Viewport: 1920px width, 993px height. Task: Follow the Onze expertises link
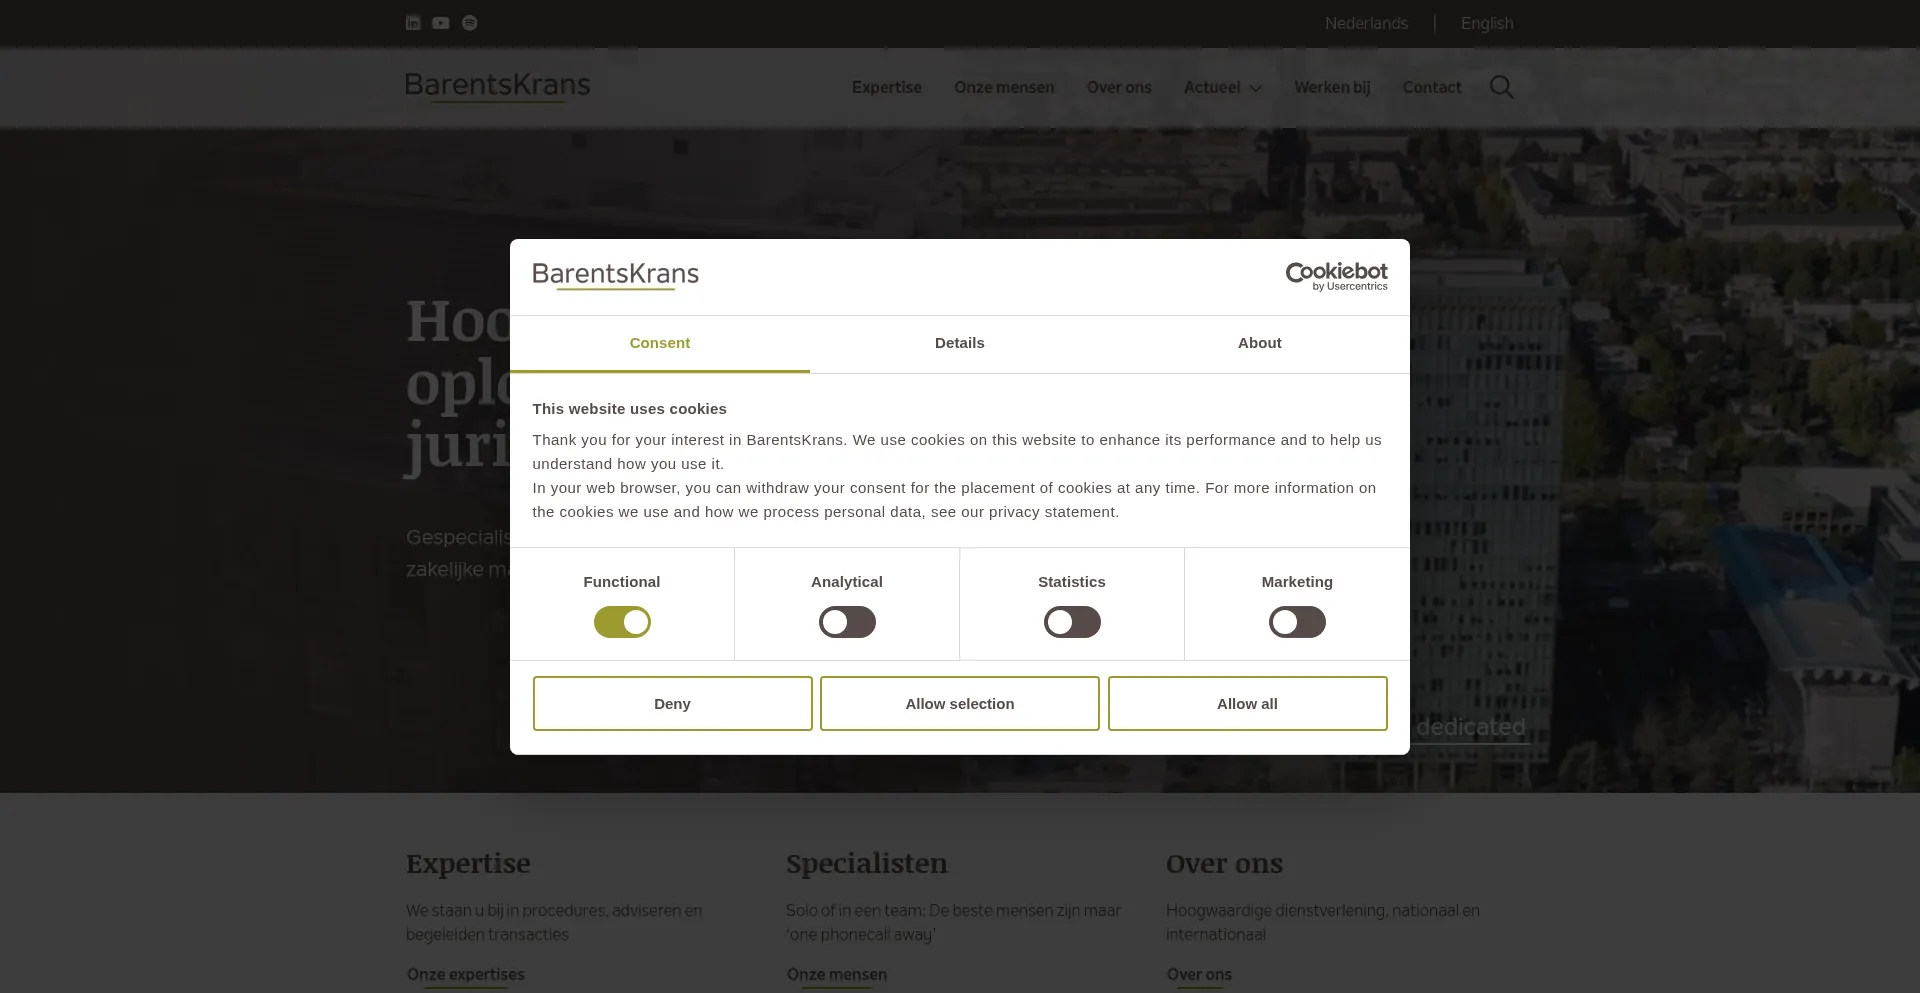466,975
